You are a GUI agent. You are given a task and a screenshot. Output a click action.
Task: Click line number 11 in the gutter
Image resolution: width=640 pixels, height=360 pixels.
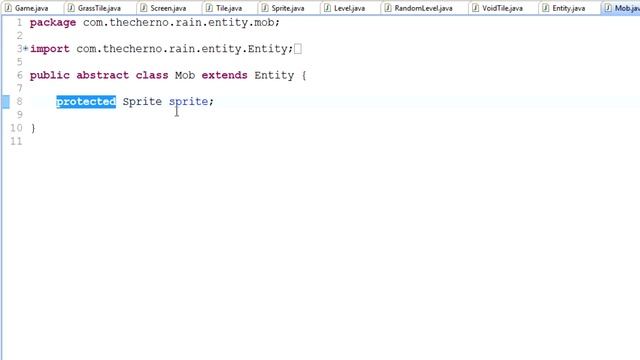[x=16, y=141]
